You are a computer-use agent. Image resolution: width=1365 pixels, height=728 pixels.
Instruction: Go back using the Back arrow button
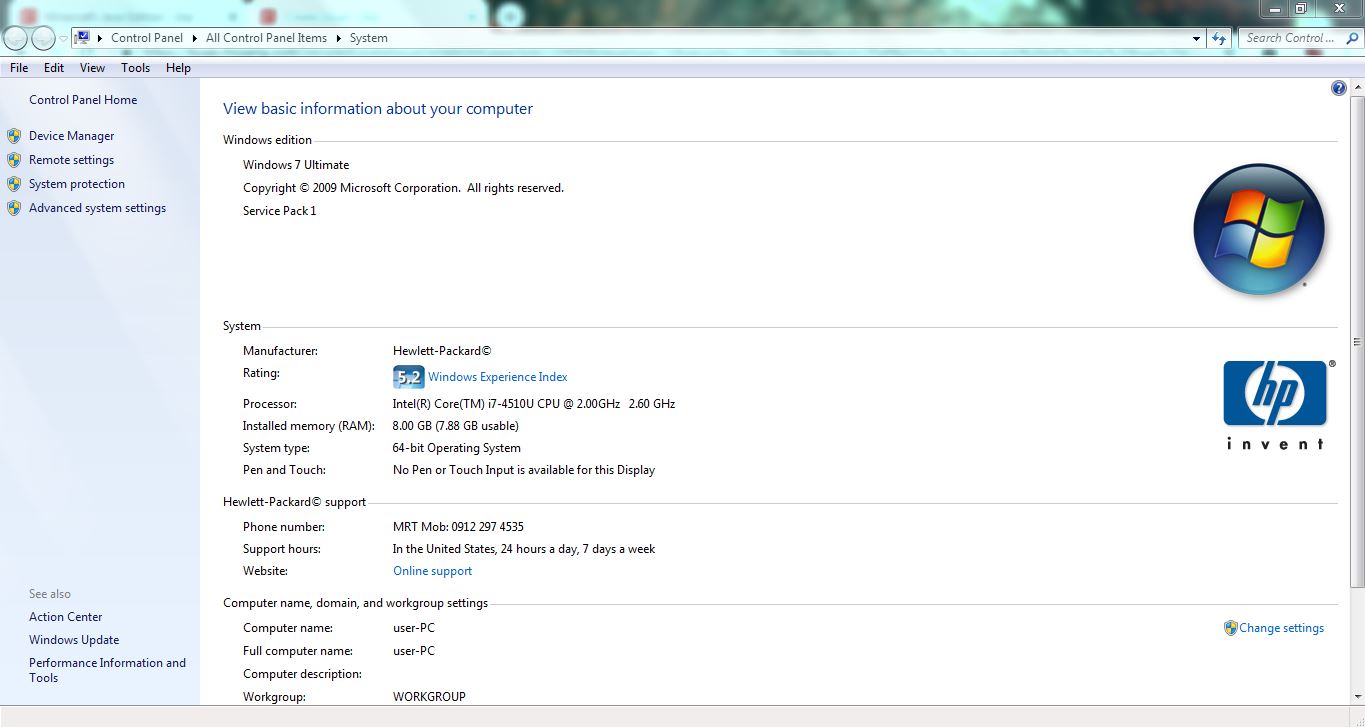[x=16, y=39]
